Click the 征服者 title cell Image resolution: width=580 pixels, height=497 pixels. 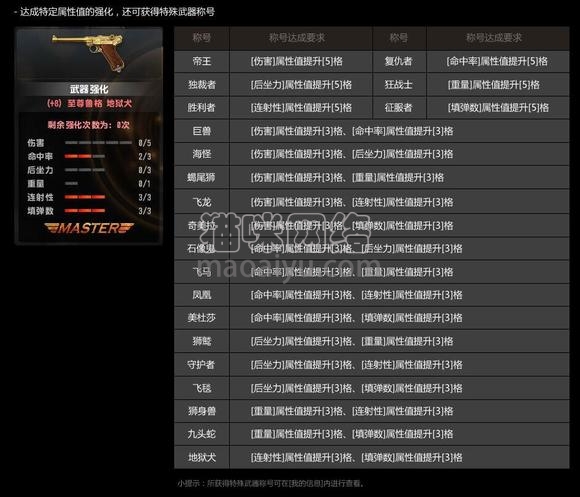[x=399, y=108]
